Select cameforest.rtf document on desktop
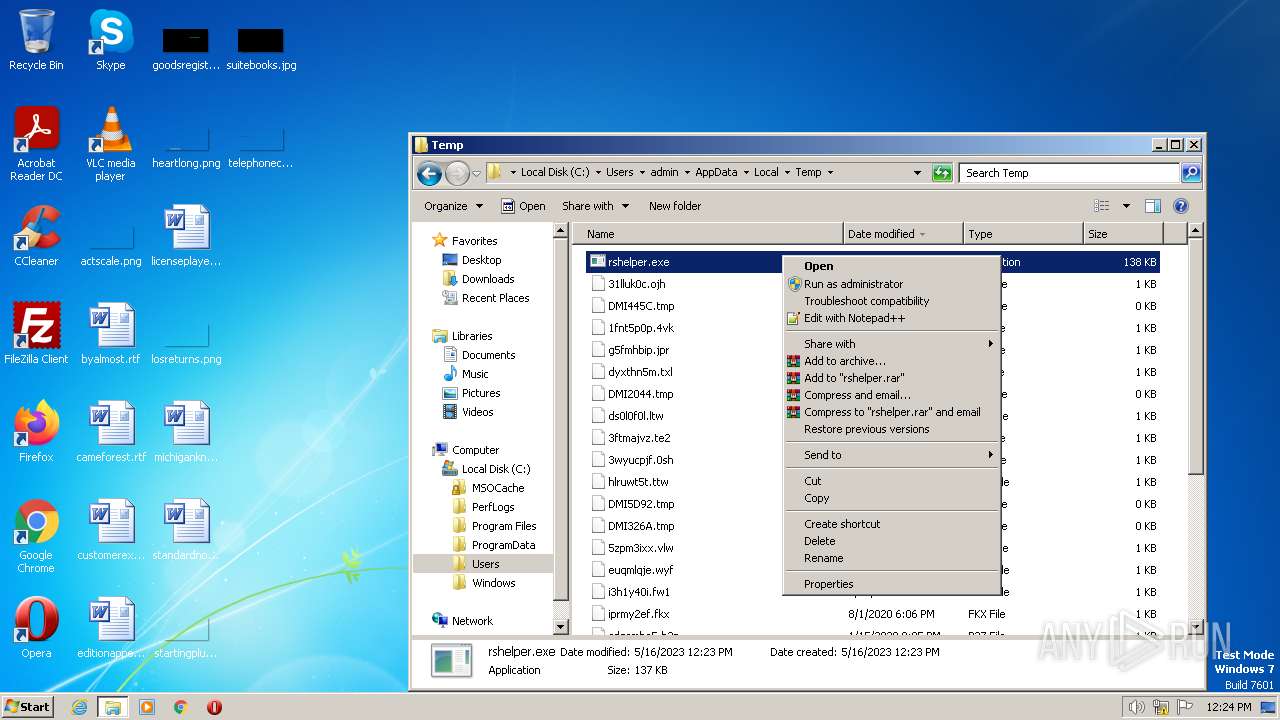This screenshot has height=720, width=1280. [x=110, y=432]
